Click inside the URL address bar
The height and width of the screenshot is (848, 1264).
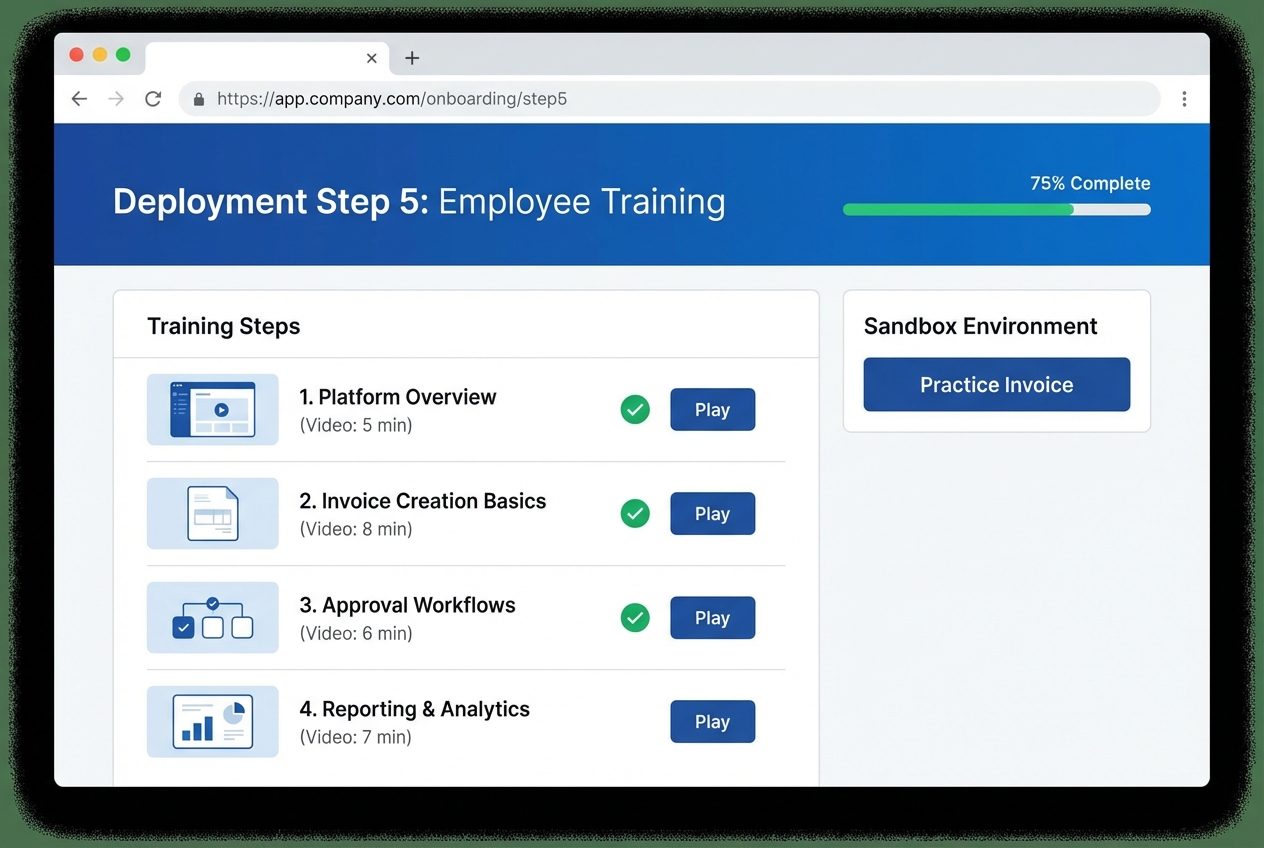(600, 99)
